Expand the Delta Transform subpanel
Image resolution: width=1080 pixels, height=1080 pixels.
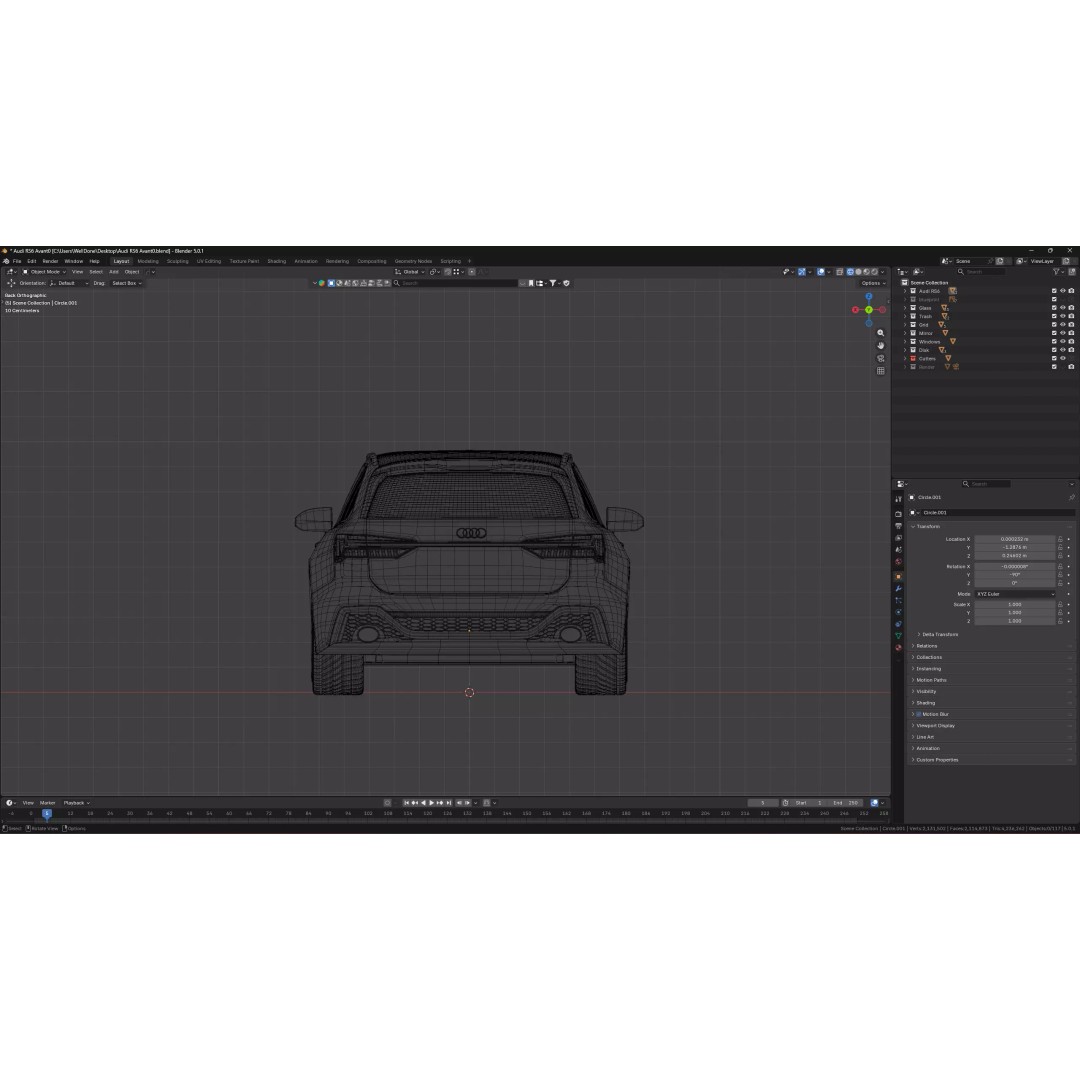click(937, 634)
